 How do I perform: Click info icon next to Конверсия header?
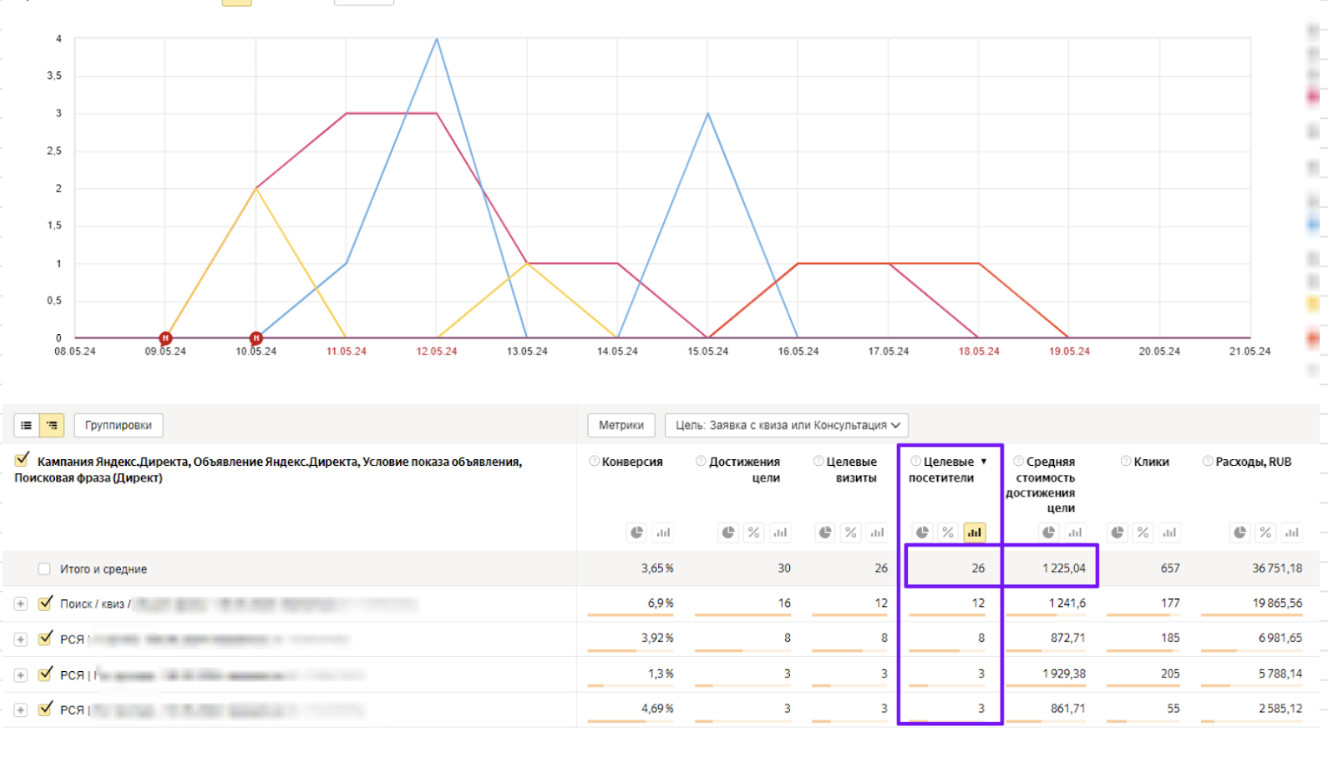coord(595,462)
